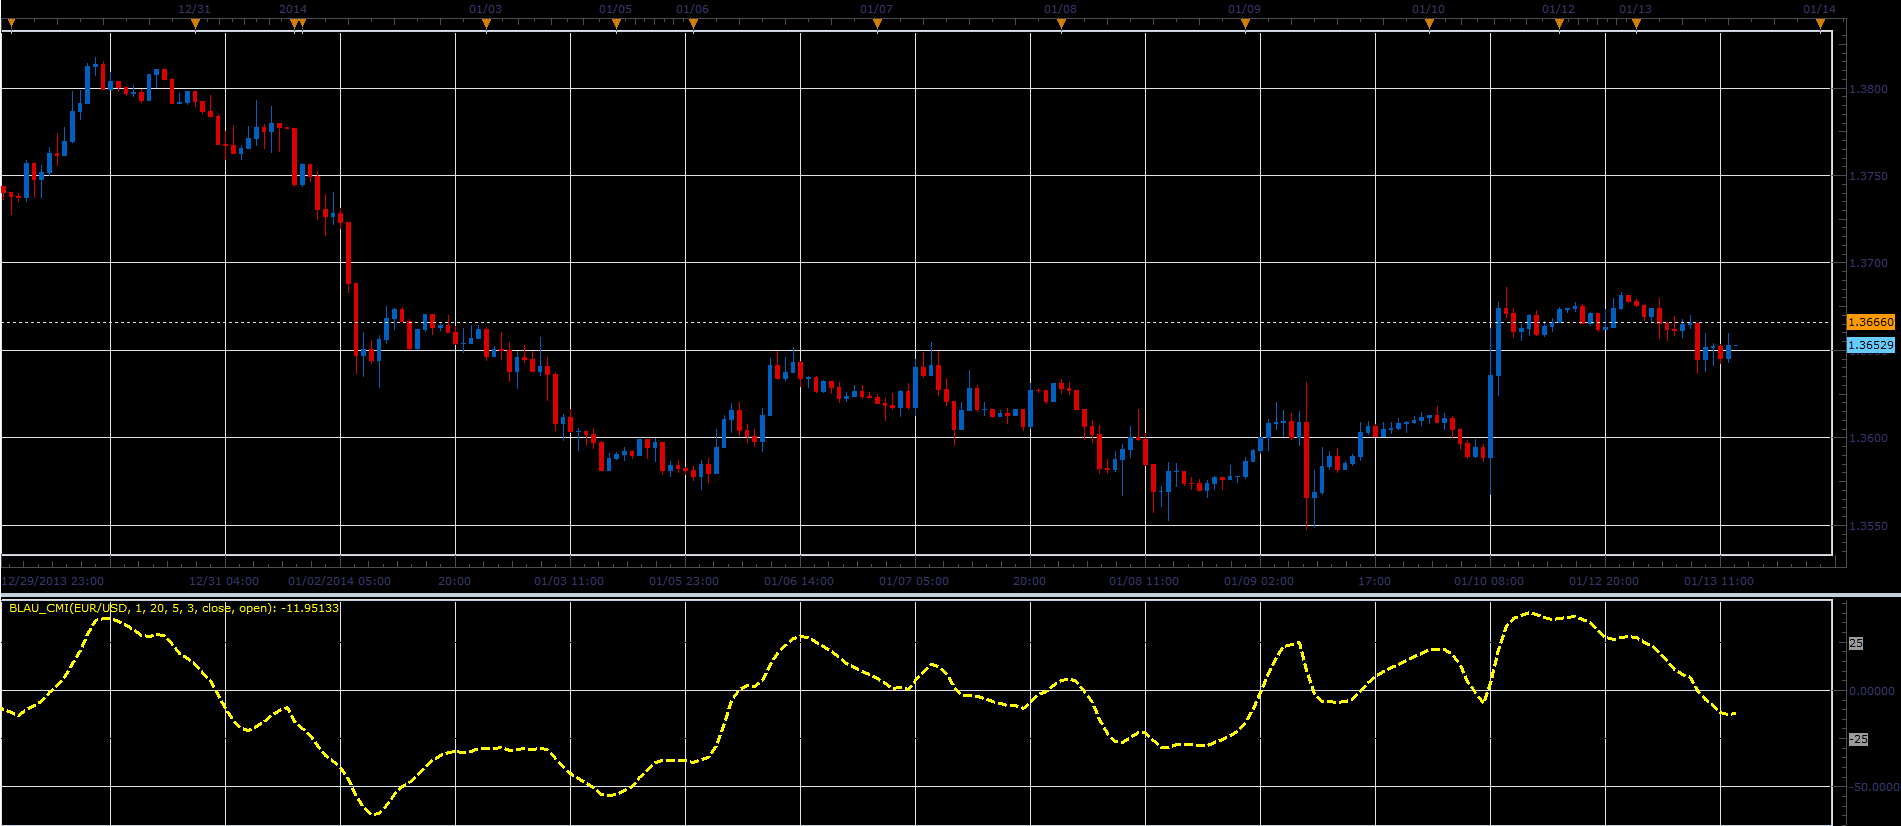Screen dimensions: 1901x826
Task: Click the orange day marker under 01/03
Action: [486, 26]
